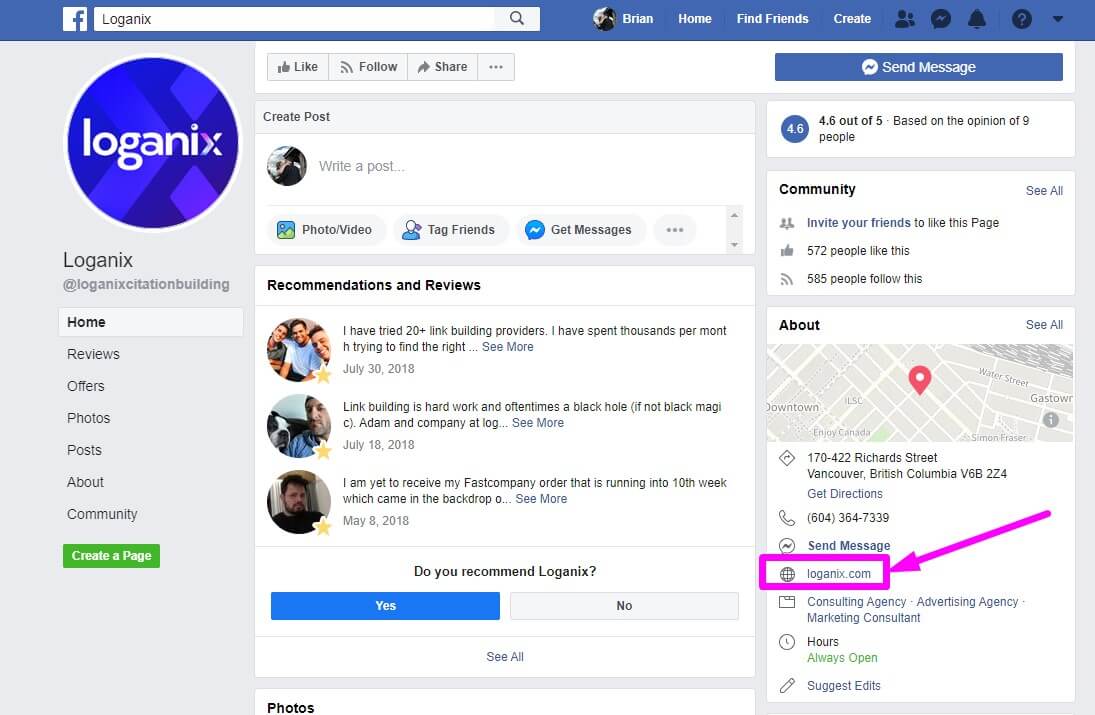Click the @loganixcitationbuilding username
This screenshot has height=715, width=1095.
[146, 284]
